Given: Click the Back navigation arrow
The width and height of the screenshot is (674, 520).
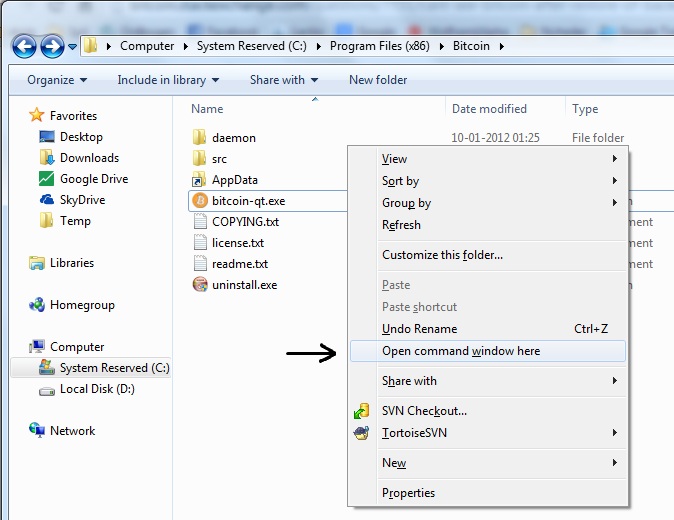Looking at the screenshot, I should pos(24,46).
